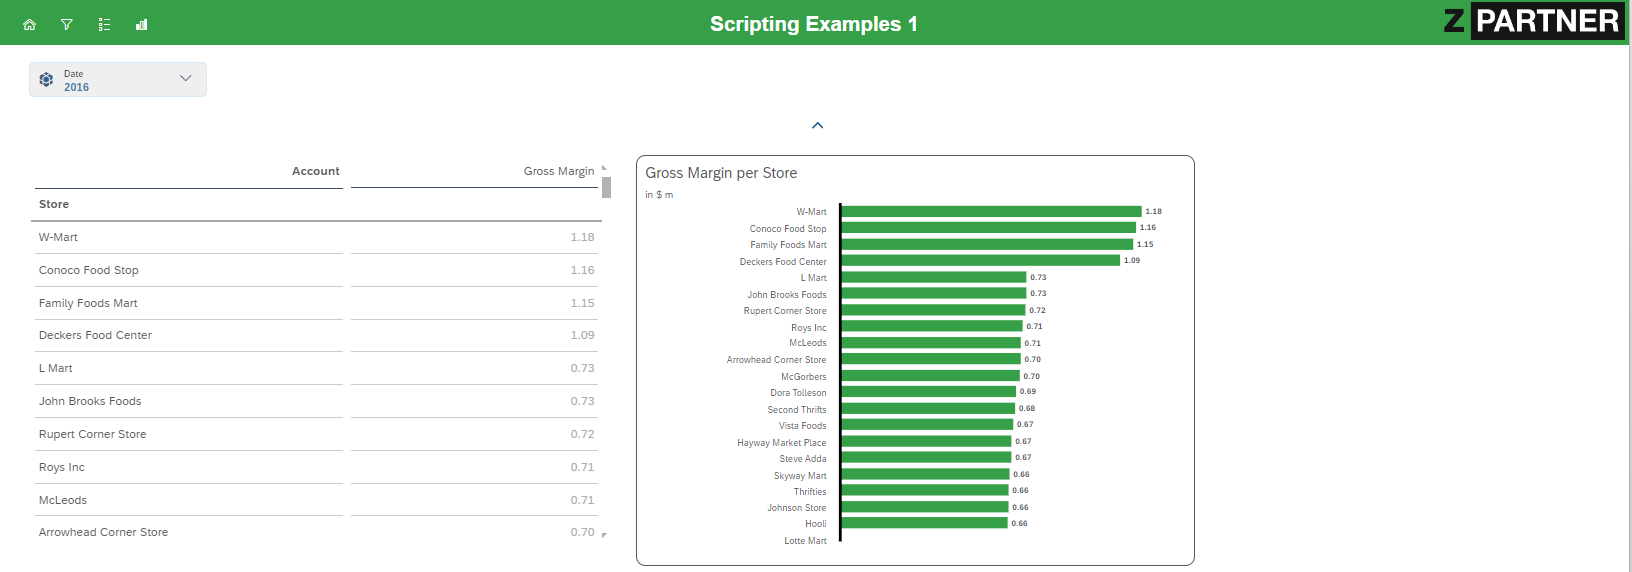Open the filter funnel icon
Viewport: 1632px width, 572px height.
coord(67,24)
